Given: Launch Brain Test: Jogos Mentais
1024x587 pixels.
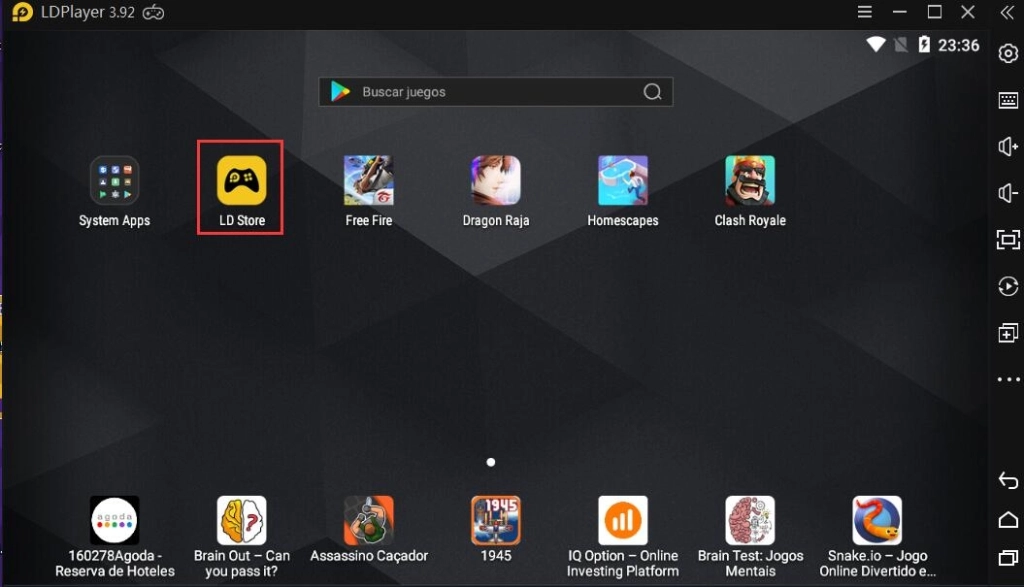Looking at the screenshot, I should pyautogui.click(x=750, y=520).
